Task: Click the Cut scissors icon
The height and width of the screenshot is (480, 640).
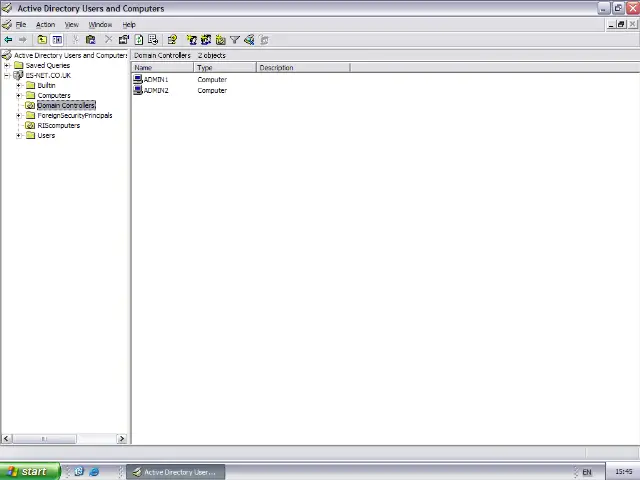Action: coord(76,40)
